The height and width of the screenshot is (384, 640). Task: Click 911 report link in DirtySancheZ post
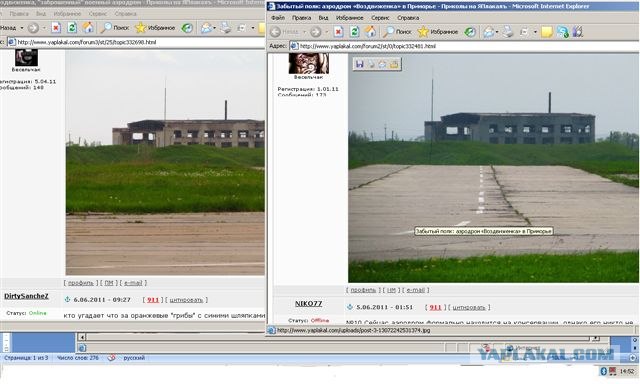click(153, 300)
